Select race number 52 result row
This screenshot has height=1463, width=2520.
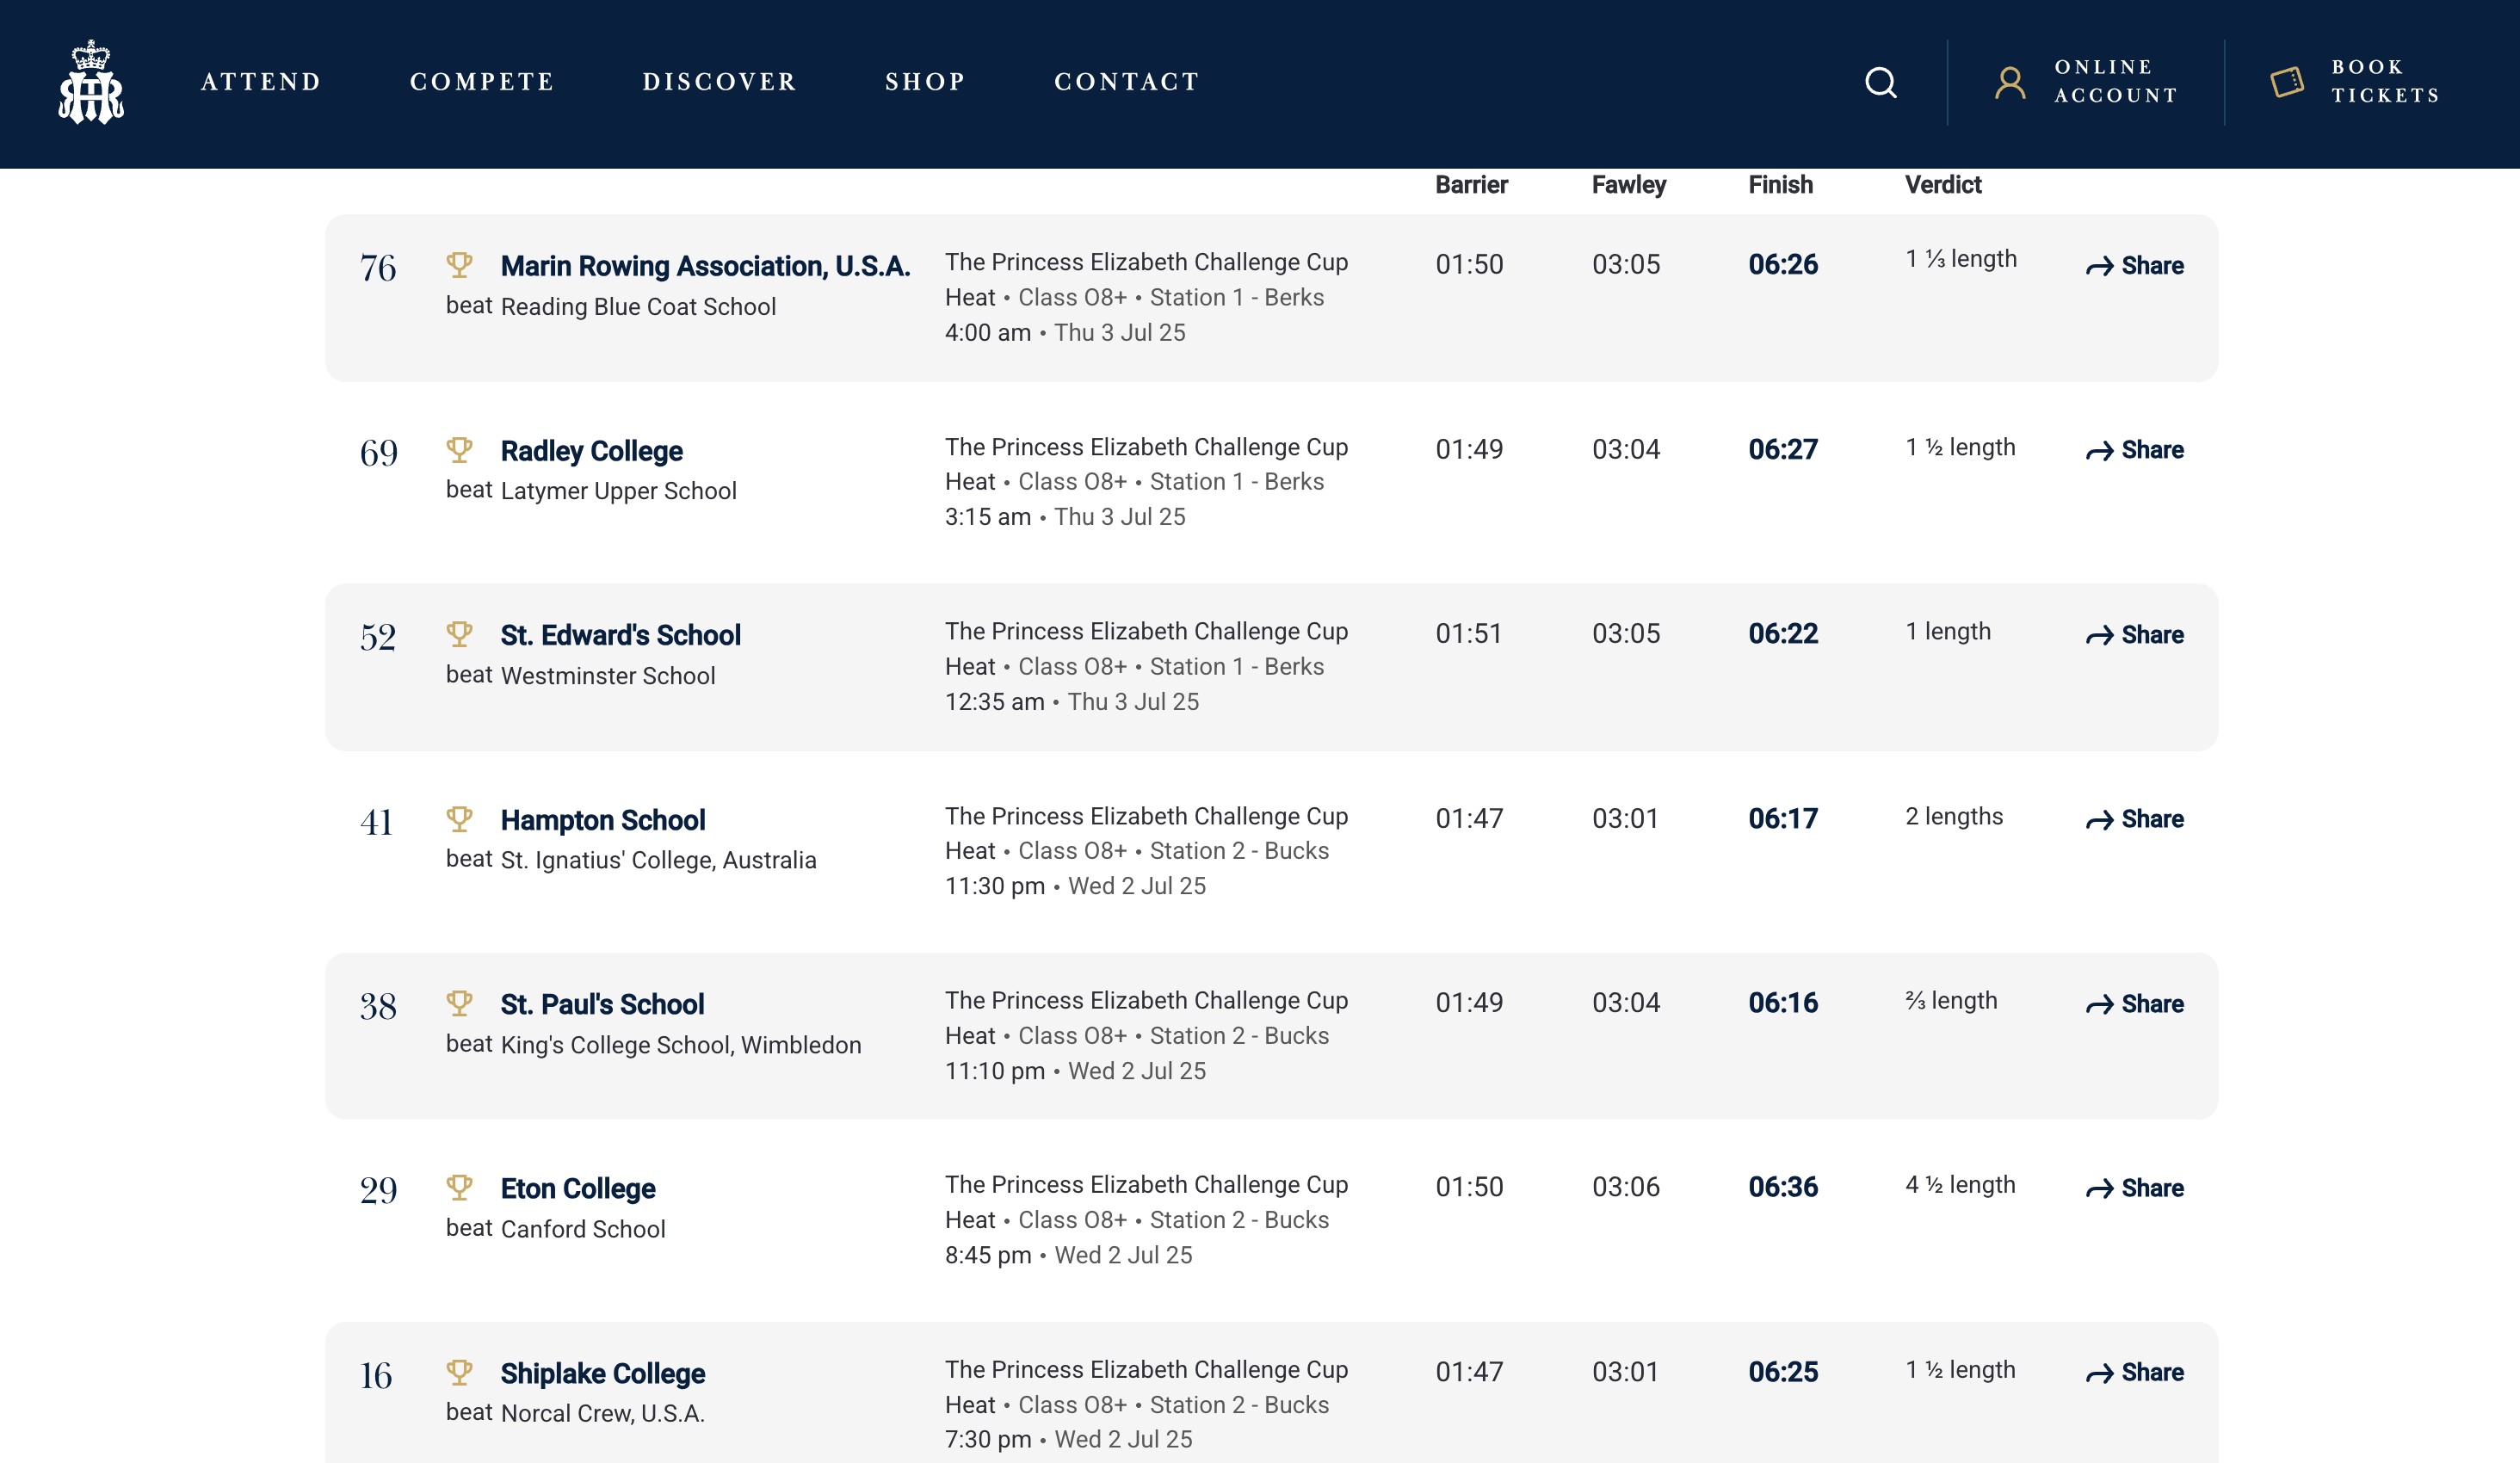point(378,637)
